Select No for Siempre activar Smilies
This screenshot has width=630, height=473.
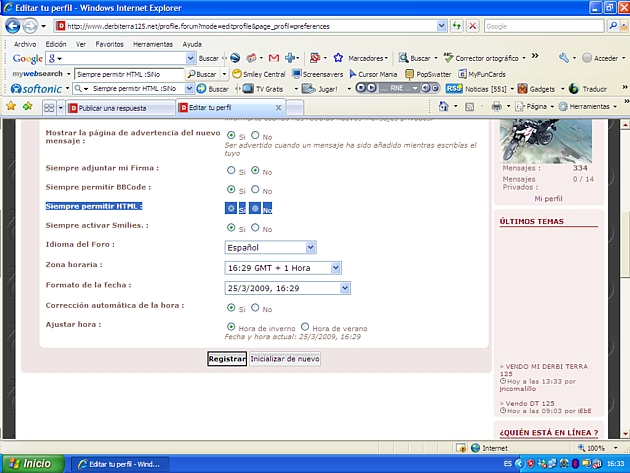(x=255, y=227)
